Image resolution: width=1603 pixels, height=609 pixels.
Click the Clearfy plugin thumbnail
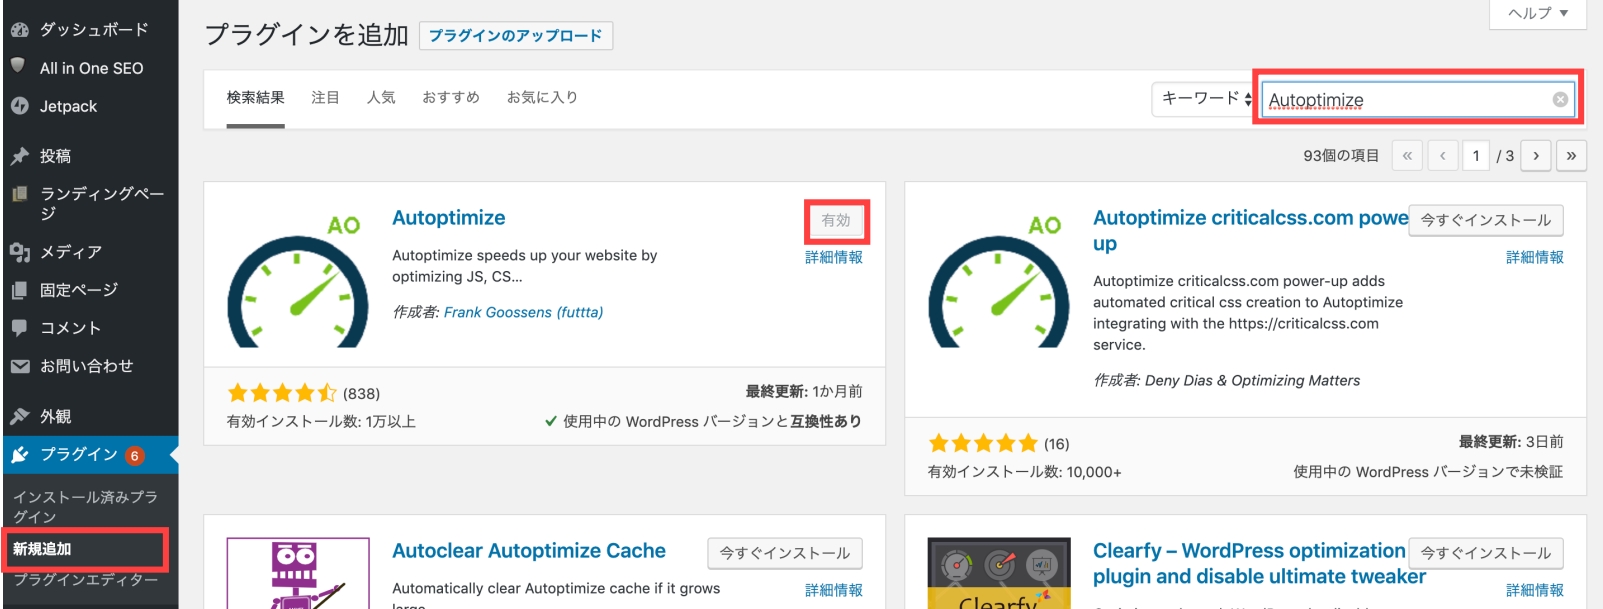(x=999, y=573)
